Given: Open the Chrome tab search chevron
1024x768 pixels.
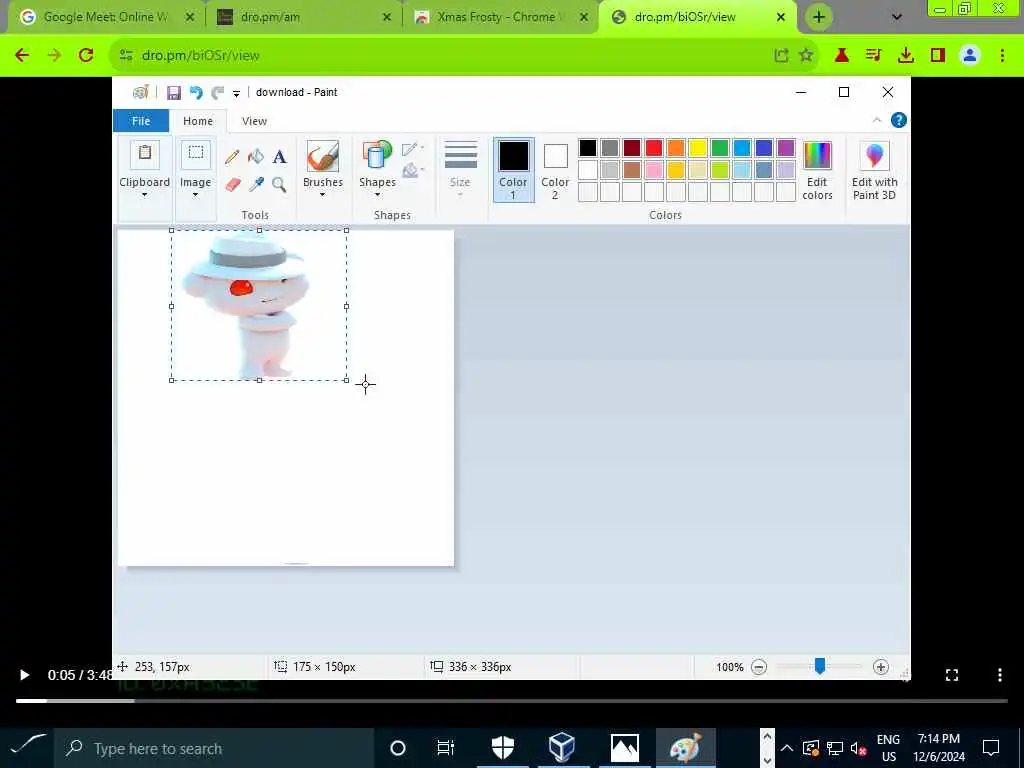Looking at the screenshot, I should pyautogui.click(x=897, y=17).
